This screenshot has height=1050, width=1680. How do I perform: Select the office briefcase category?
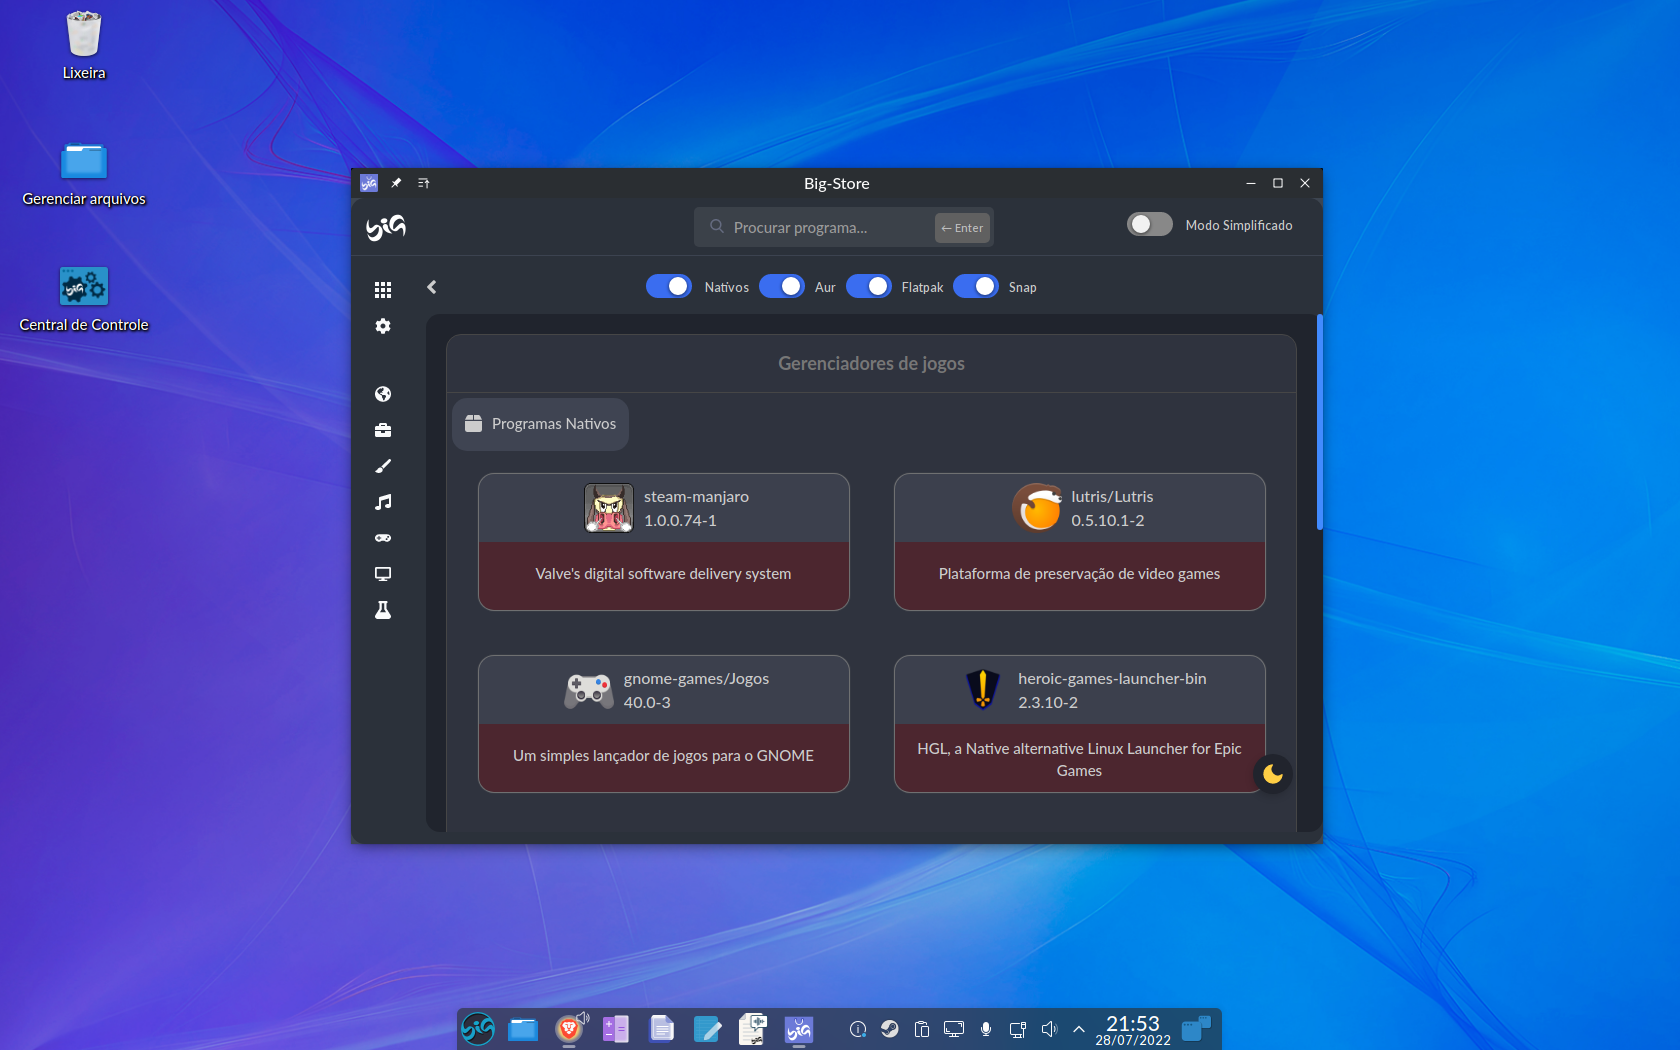click(x=383, y=430)
